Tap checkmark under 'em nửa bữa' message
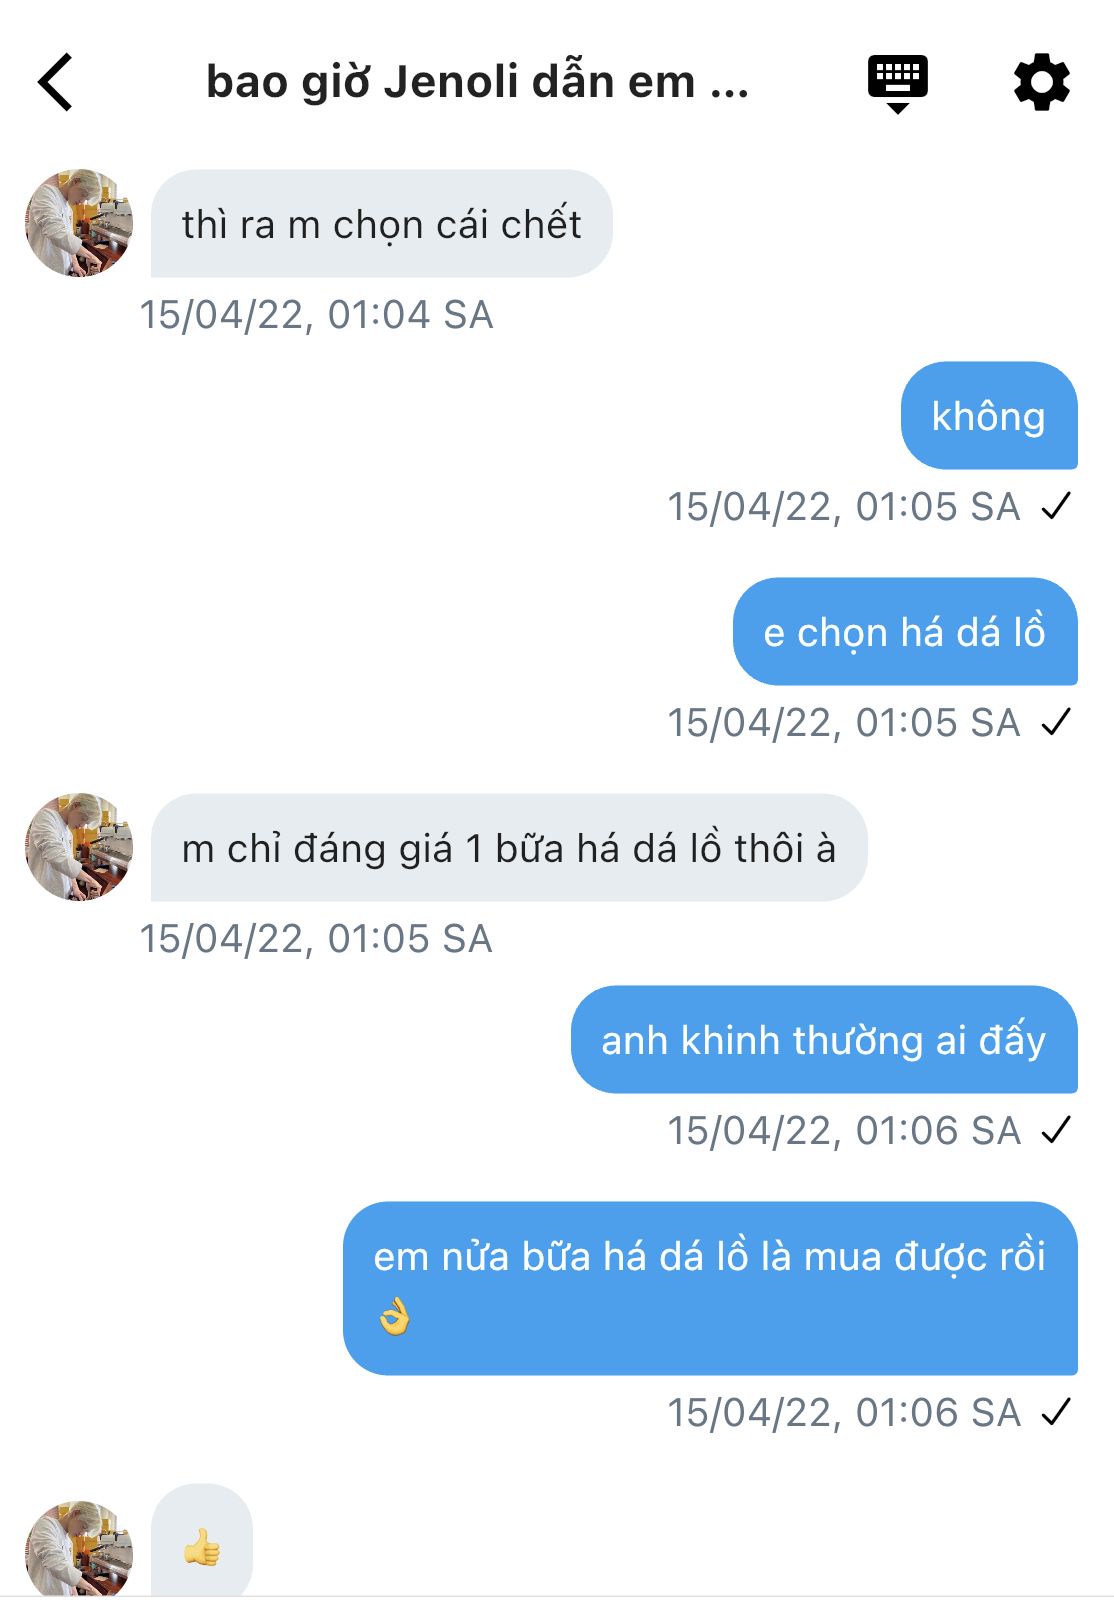 click(x=1056, y=1412)
